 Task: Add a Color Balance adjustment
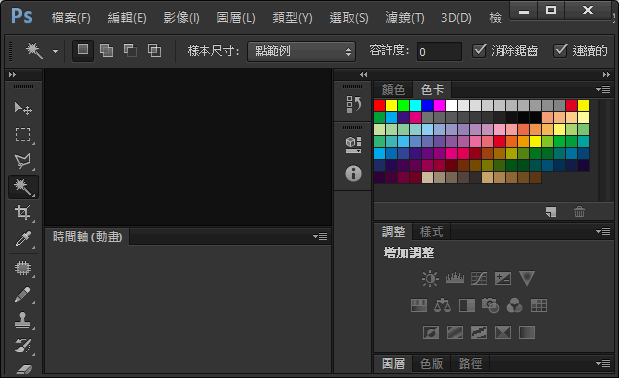(443, 305)
